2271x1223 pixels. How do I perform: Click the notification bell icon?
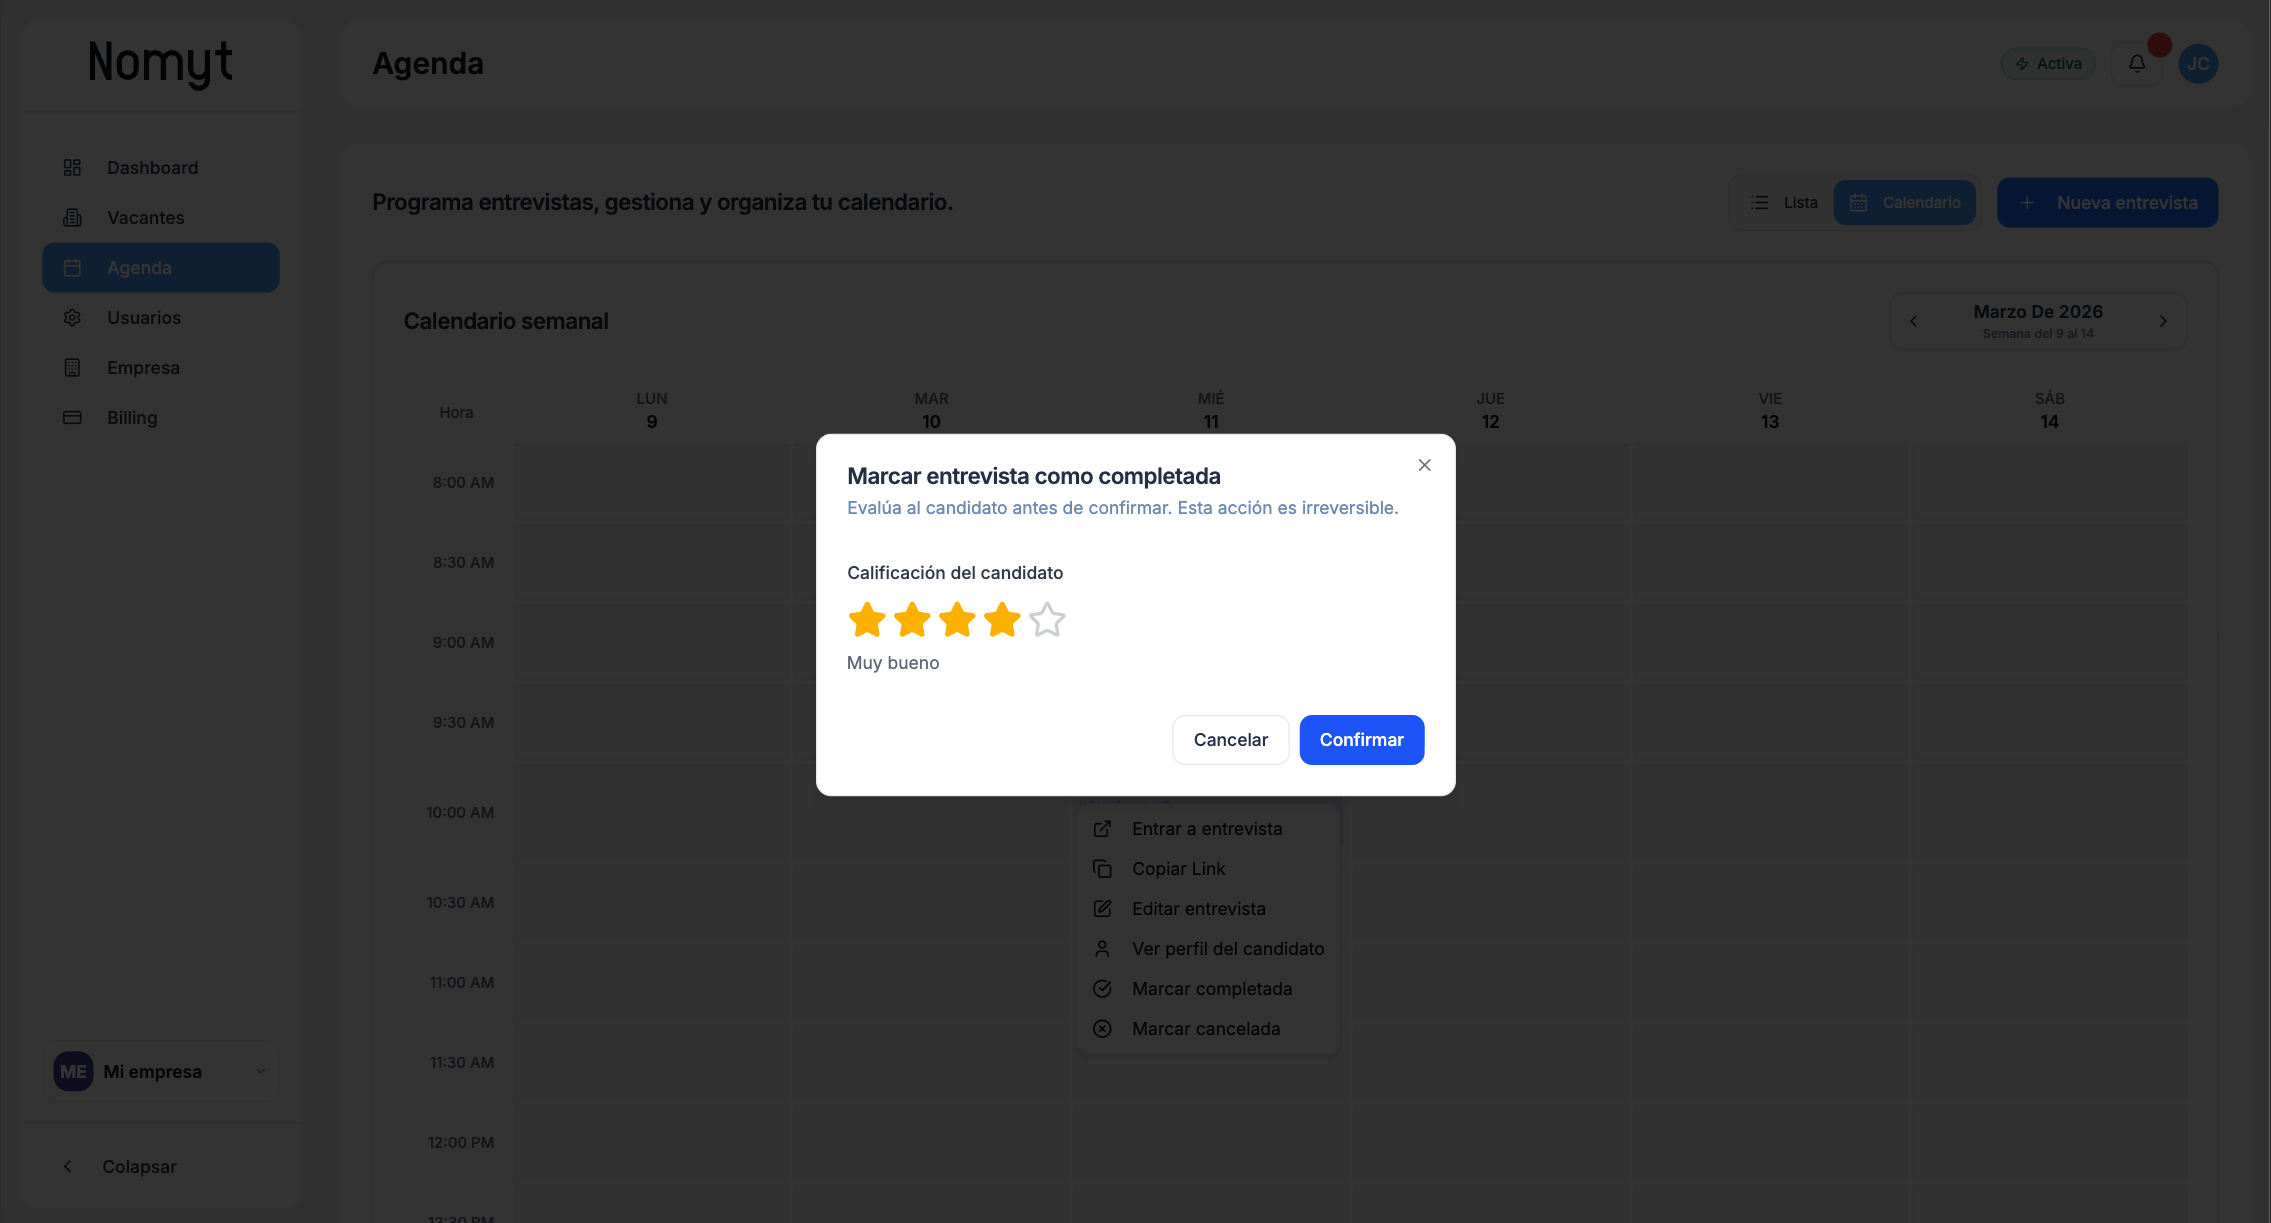tap(2136, 64)
